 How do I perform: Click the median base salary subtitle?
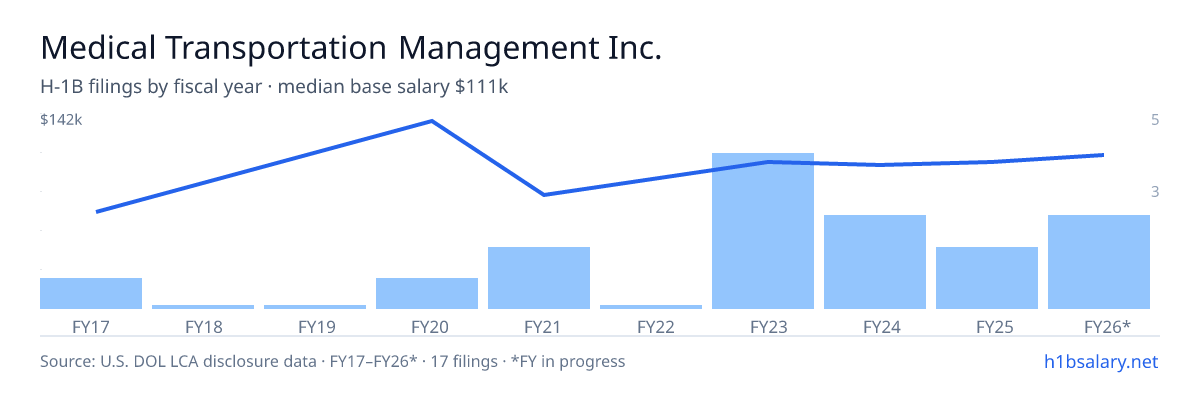(x=393, y=87)
